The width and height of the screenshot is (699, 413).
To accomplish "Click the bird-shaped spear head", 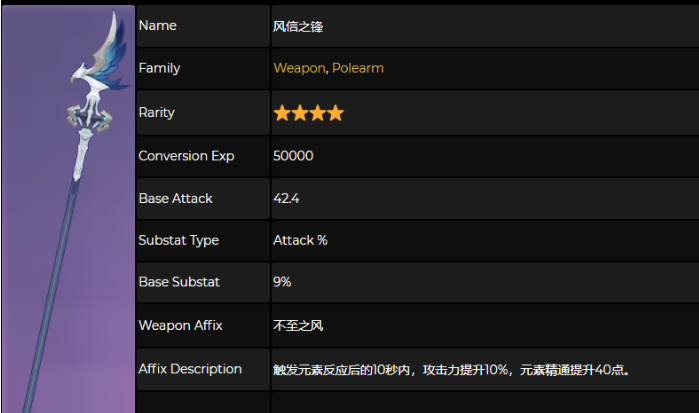I will point(101,60).
